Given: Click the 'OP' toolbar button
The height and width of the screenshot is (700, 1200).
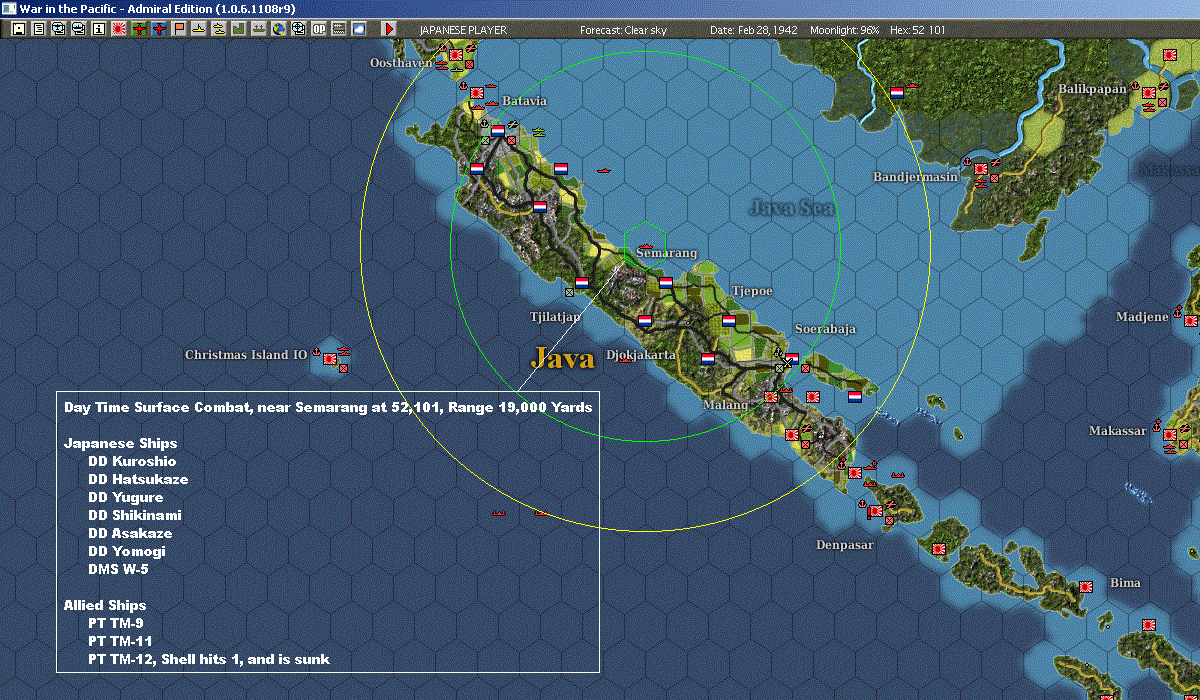Looking at the screenshot, I should pyautogui.click(x=318, y=29).
